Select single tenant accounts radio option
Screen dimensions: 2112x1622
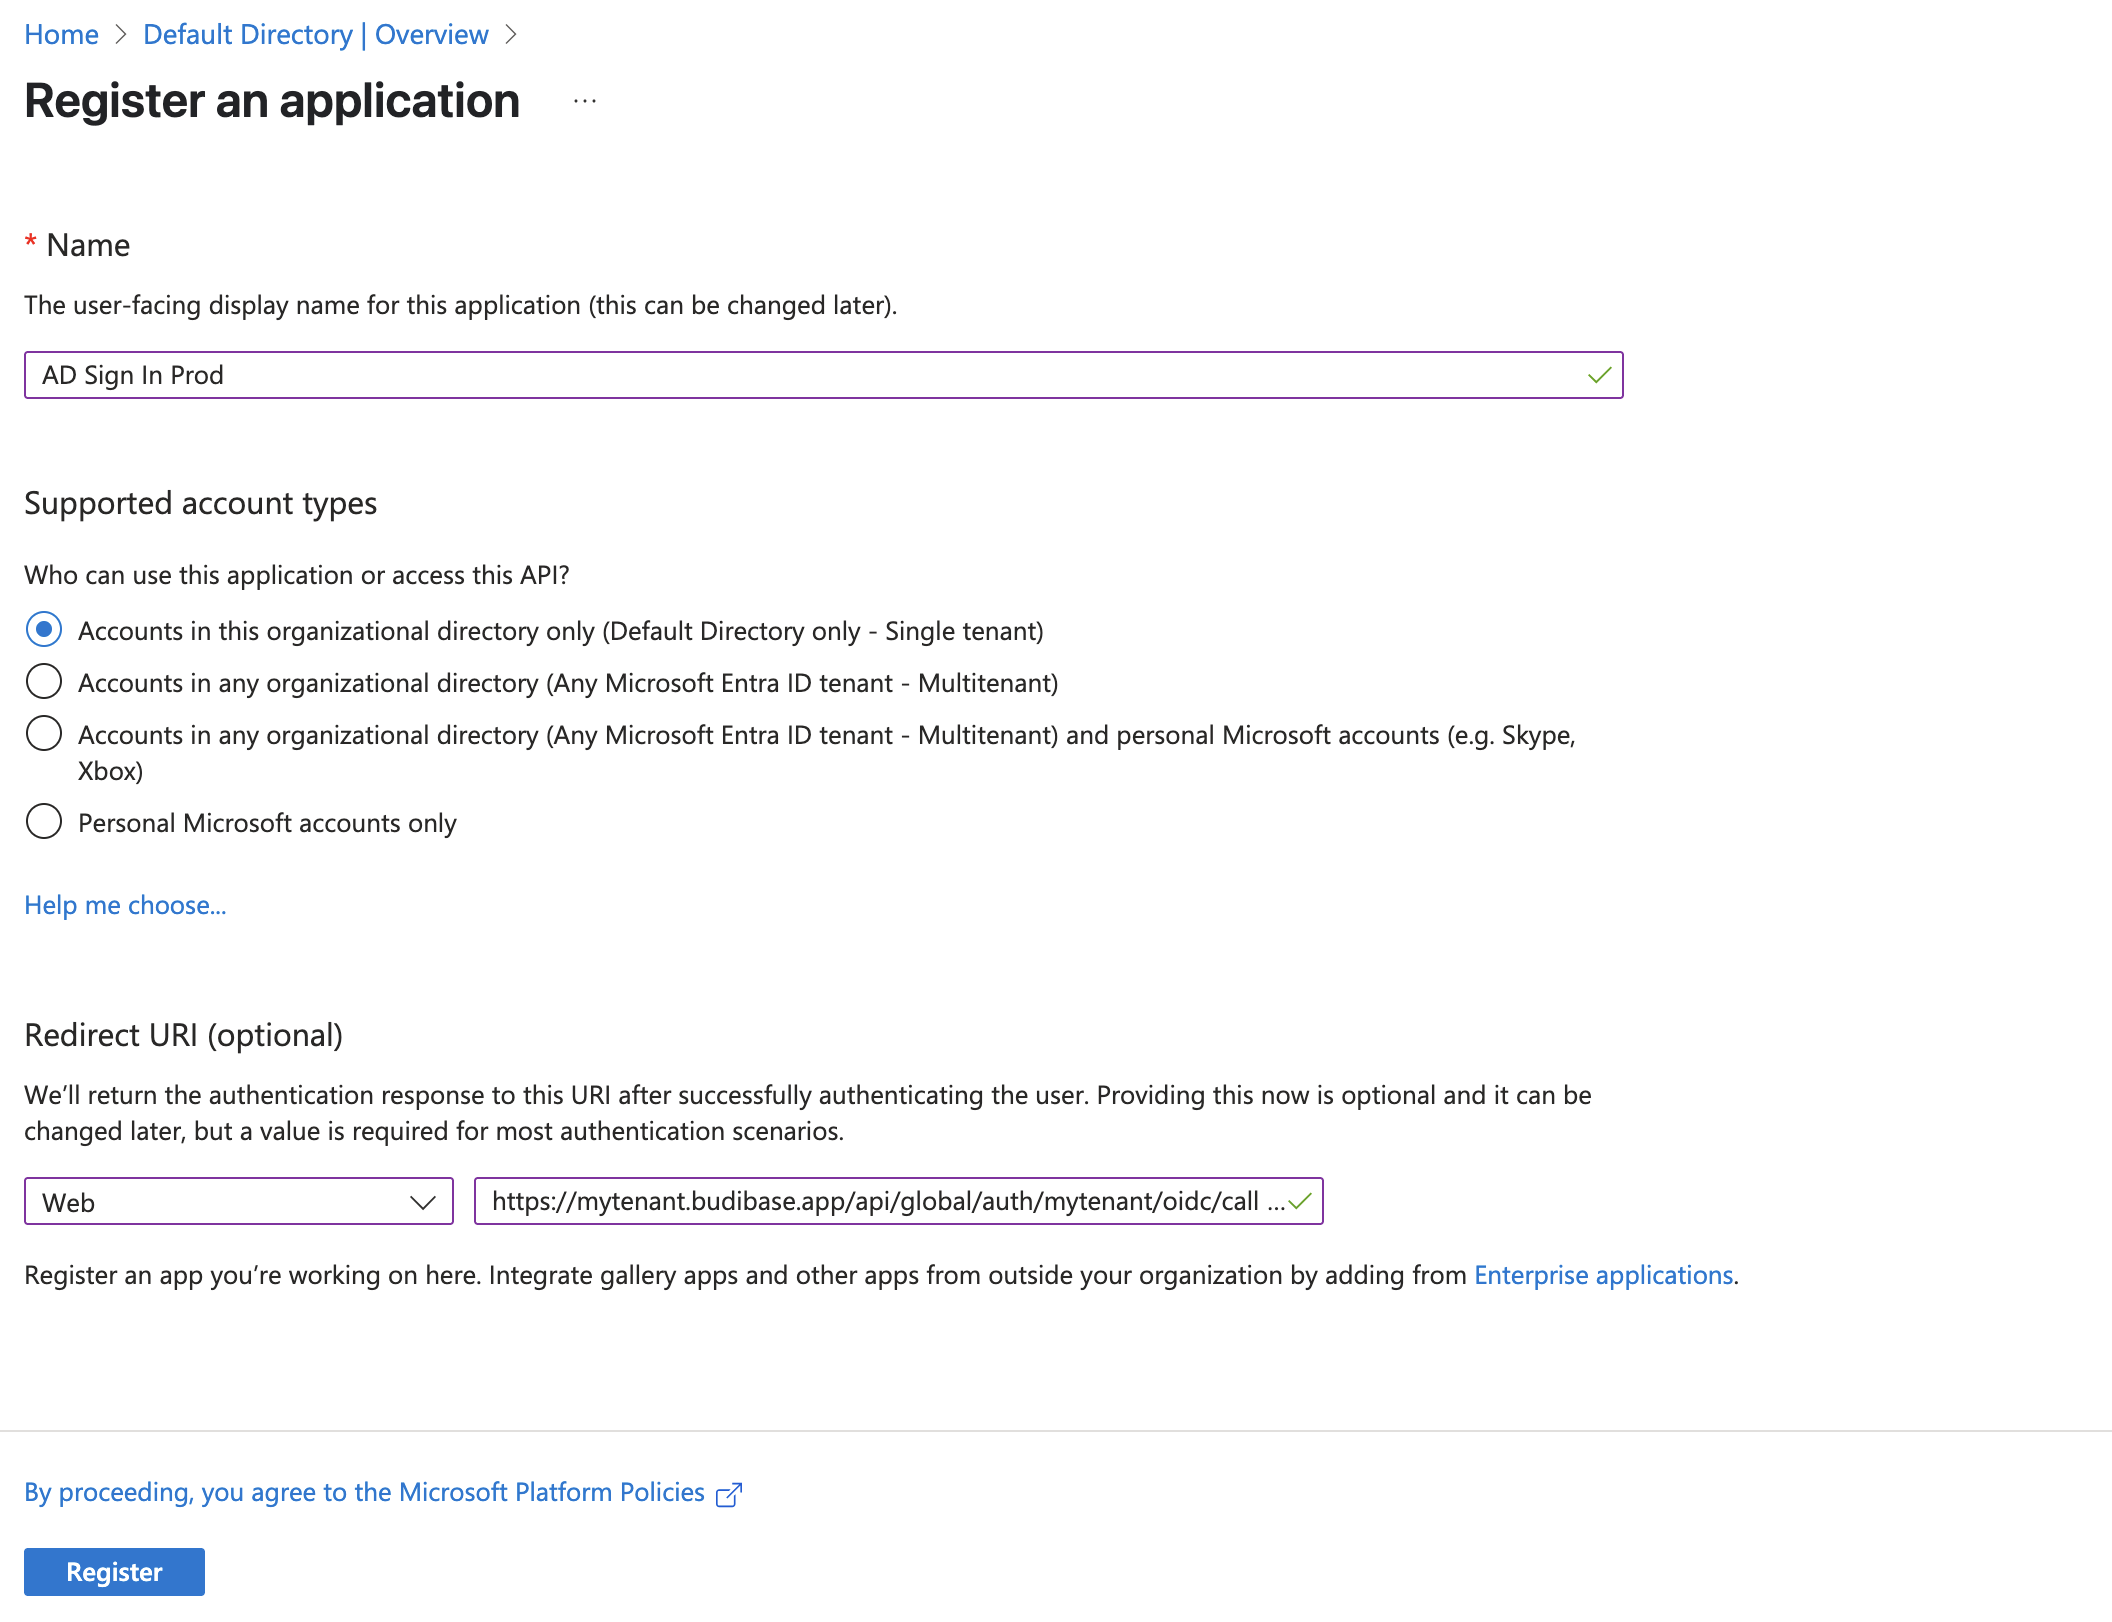click(44, 630)
